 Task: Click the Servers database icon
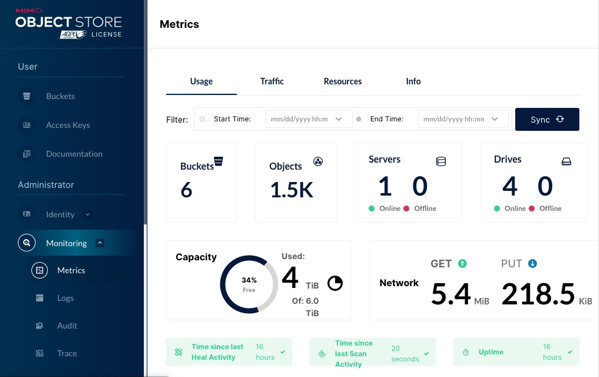click(441, 162)
